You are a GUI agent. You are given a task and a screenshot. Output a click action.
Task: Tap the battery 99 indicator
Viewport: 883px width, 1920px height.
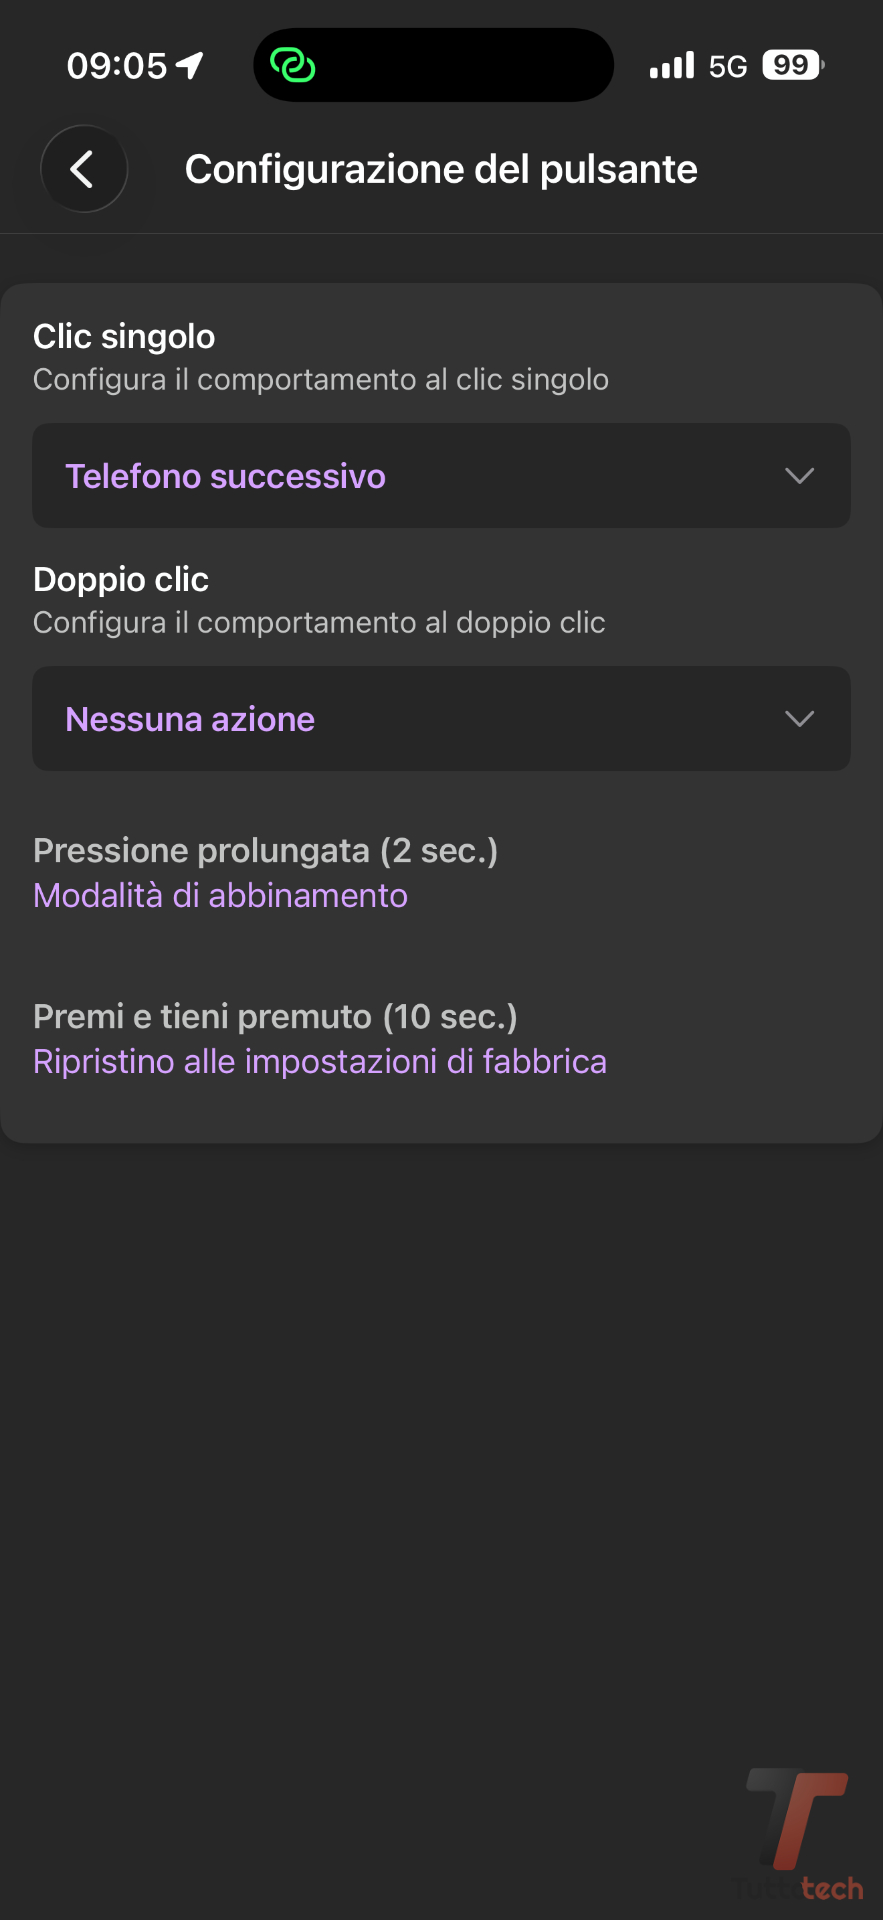coord(792,66)
